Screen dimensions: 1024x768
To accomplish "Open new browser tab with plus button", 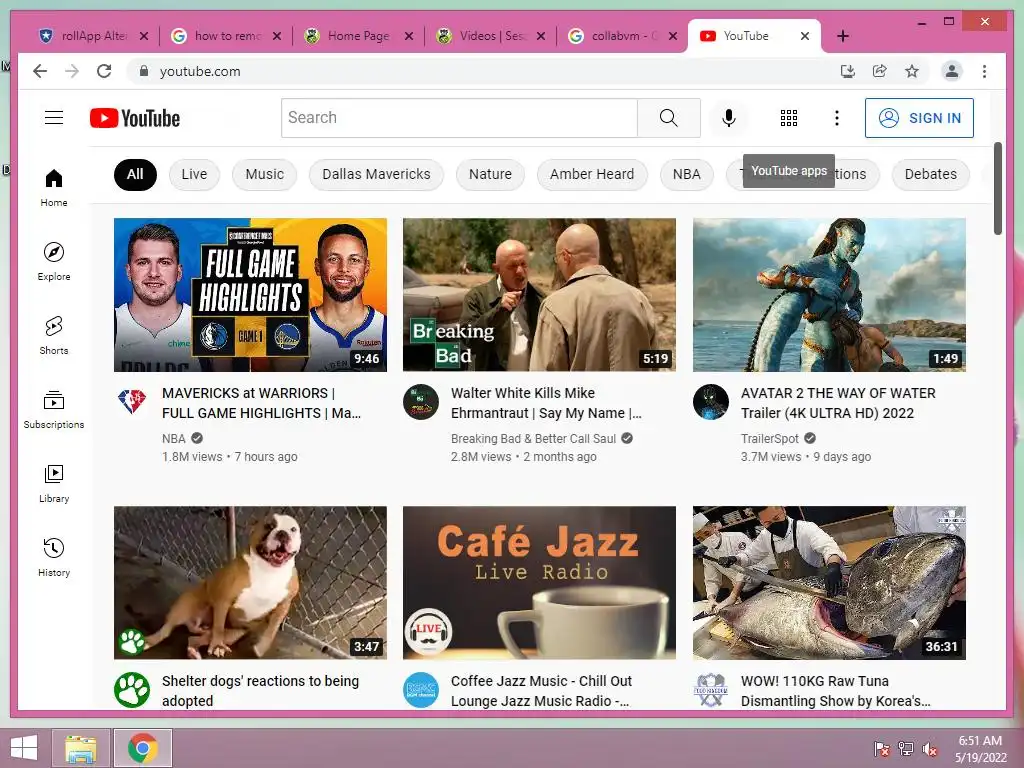I will (842, 36).
